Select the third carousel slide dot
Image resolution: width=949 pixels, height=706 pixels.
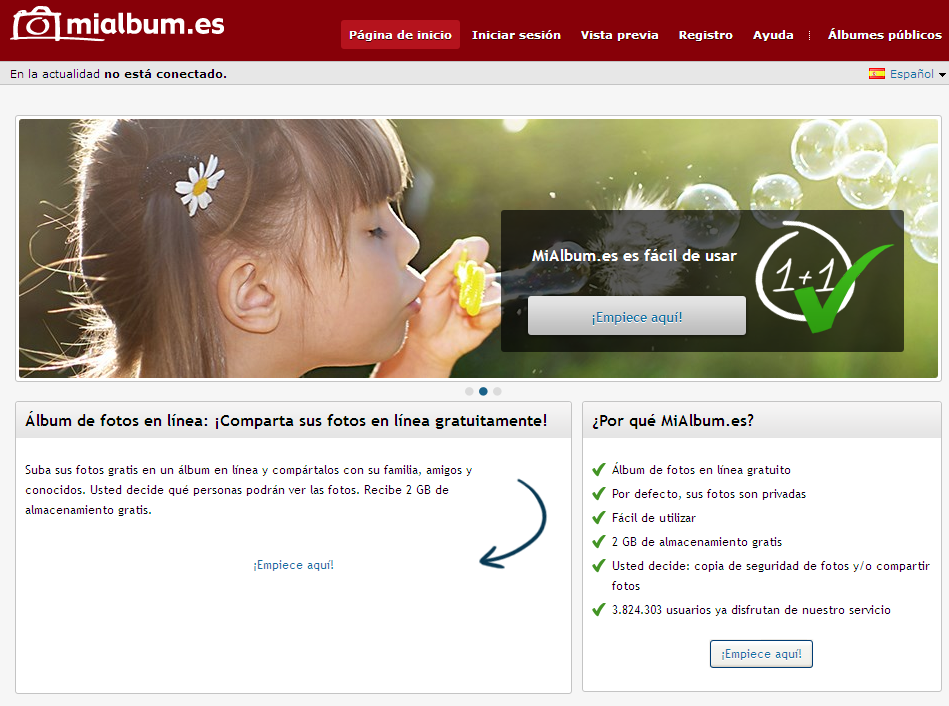(x=497, y=391)
